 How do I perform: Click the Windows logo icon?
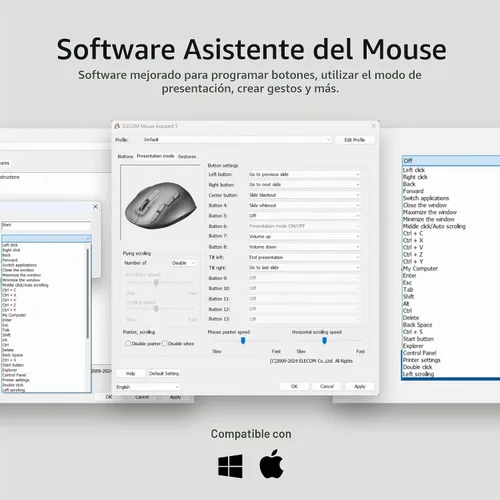230,466
